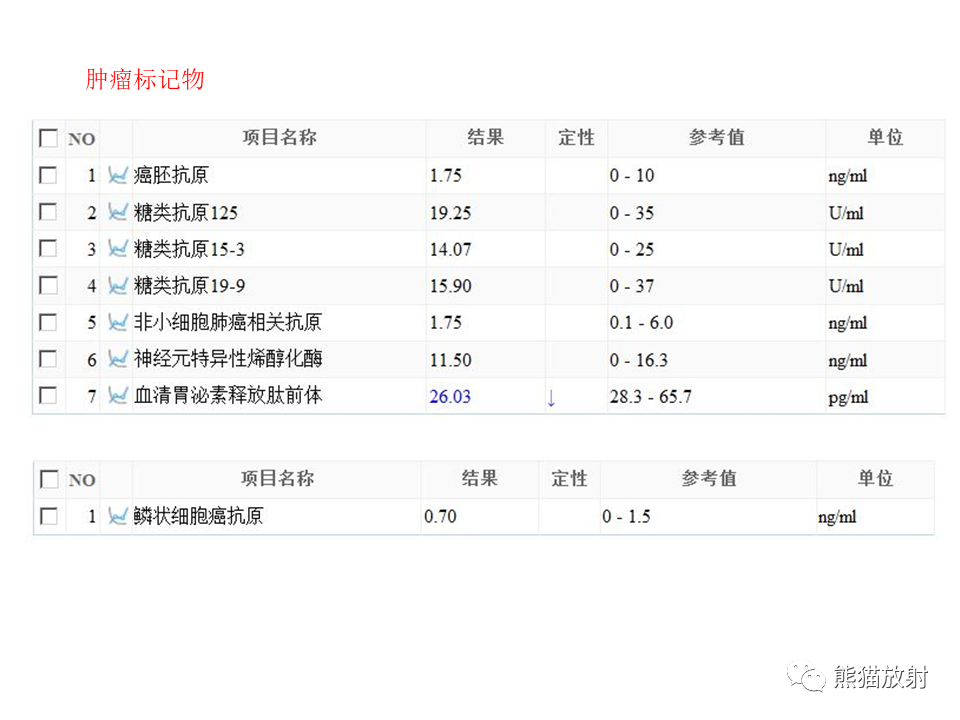Click result value 11.50
960x720 pixels.
450,360
